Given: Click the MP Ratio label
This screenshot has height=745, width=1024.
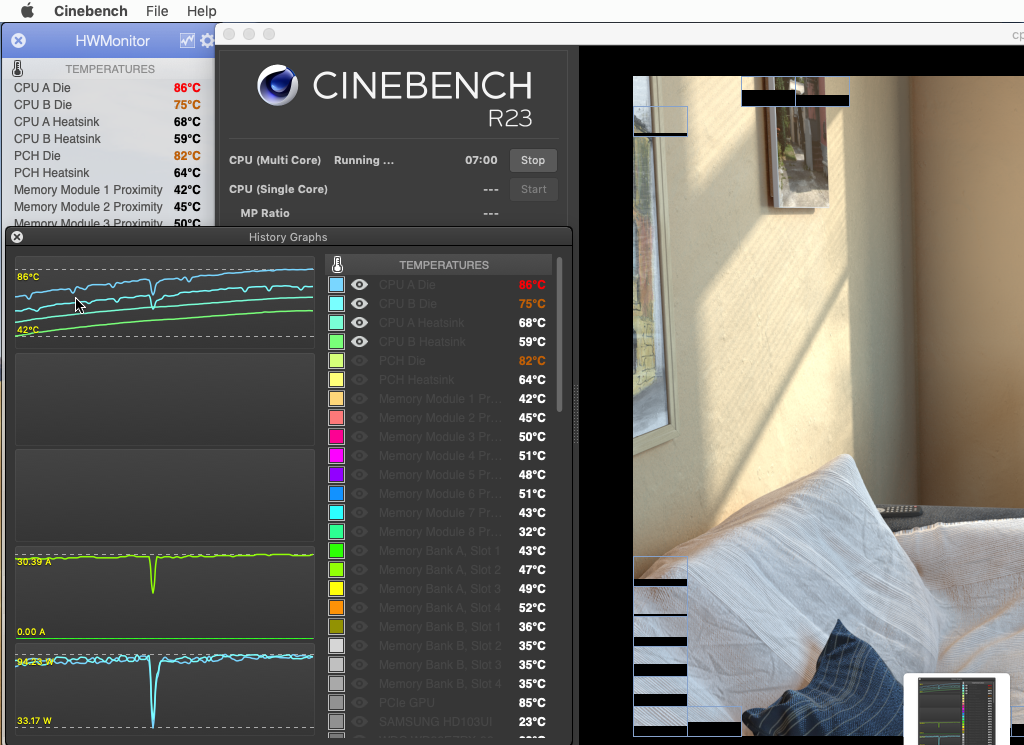Looking at the screenshot, I should click(264, 213).
